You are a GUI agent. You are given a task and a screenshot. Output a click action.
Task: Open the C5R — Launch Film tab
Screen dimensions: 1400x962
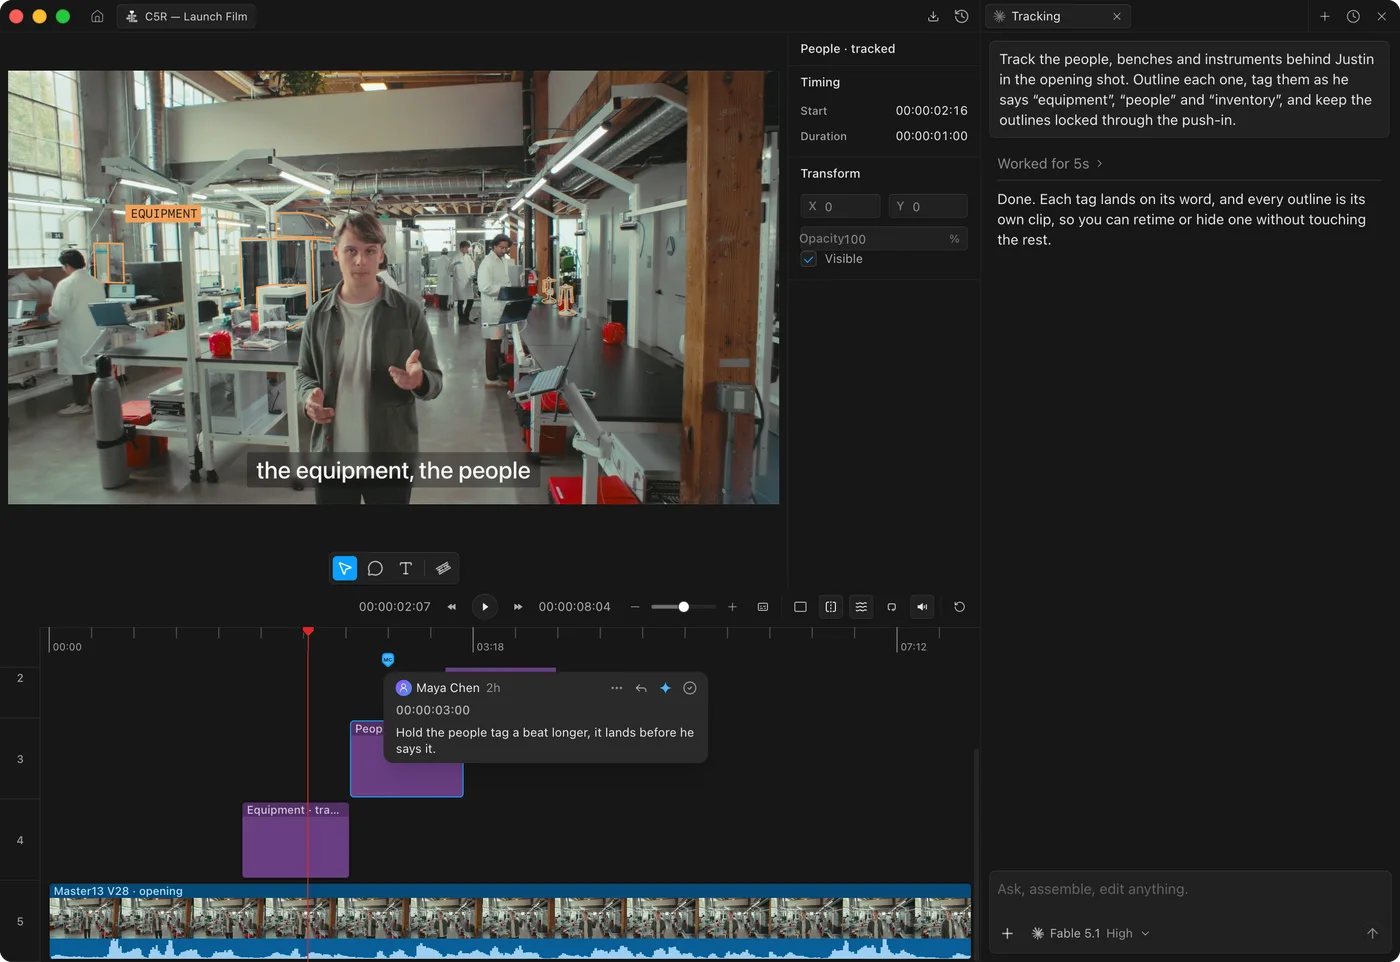click(x=186, y=16)
